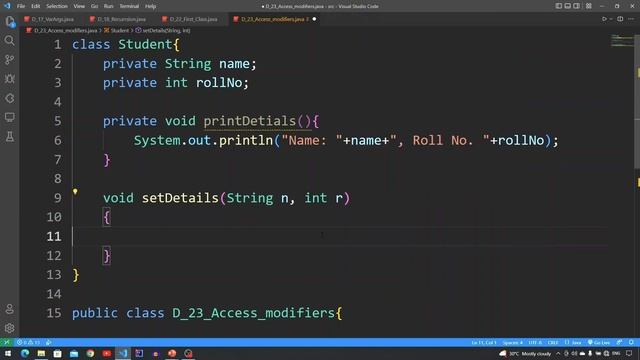Change the UTF-8 file encoding
Screen dimensions: 640x360
tap(535, 342)
